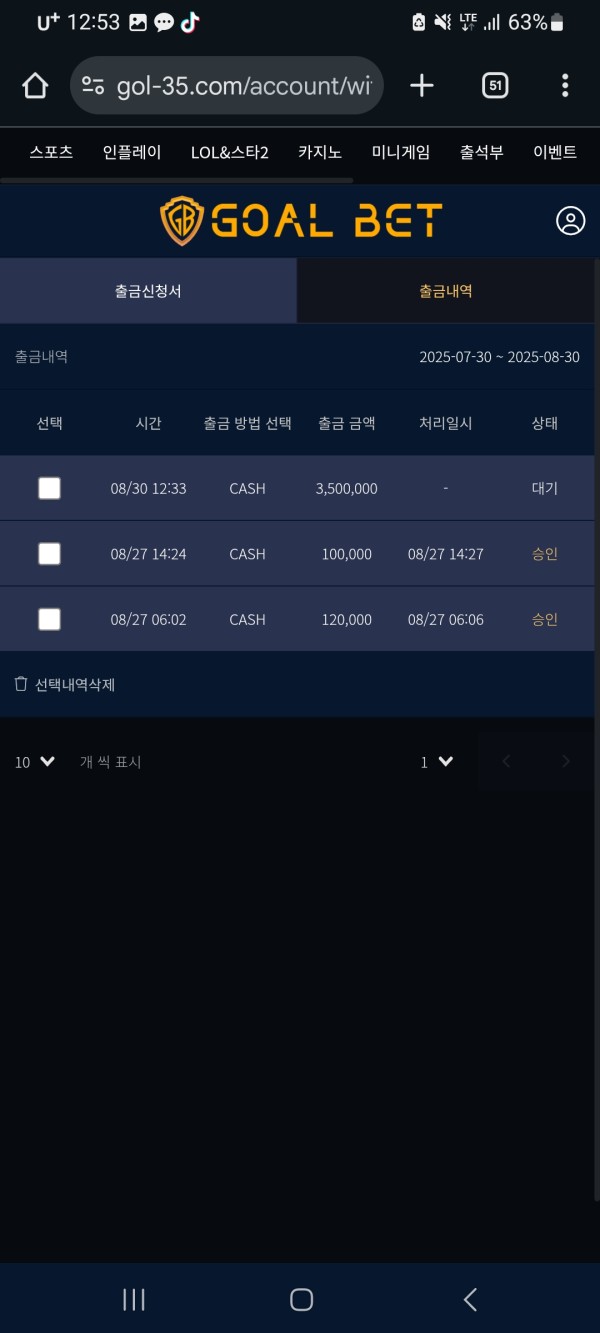Screen dimensions: 600x1333
Task: Open the page number dropdown showing 1
Action: pos(436,762)
